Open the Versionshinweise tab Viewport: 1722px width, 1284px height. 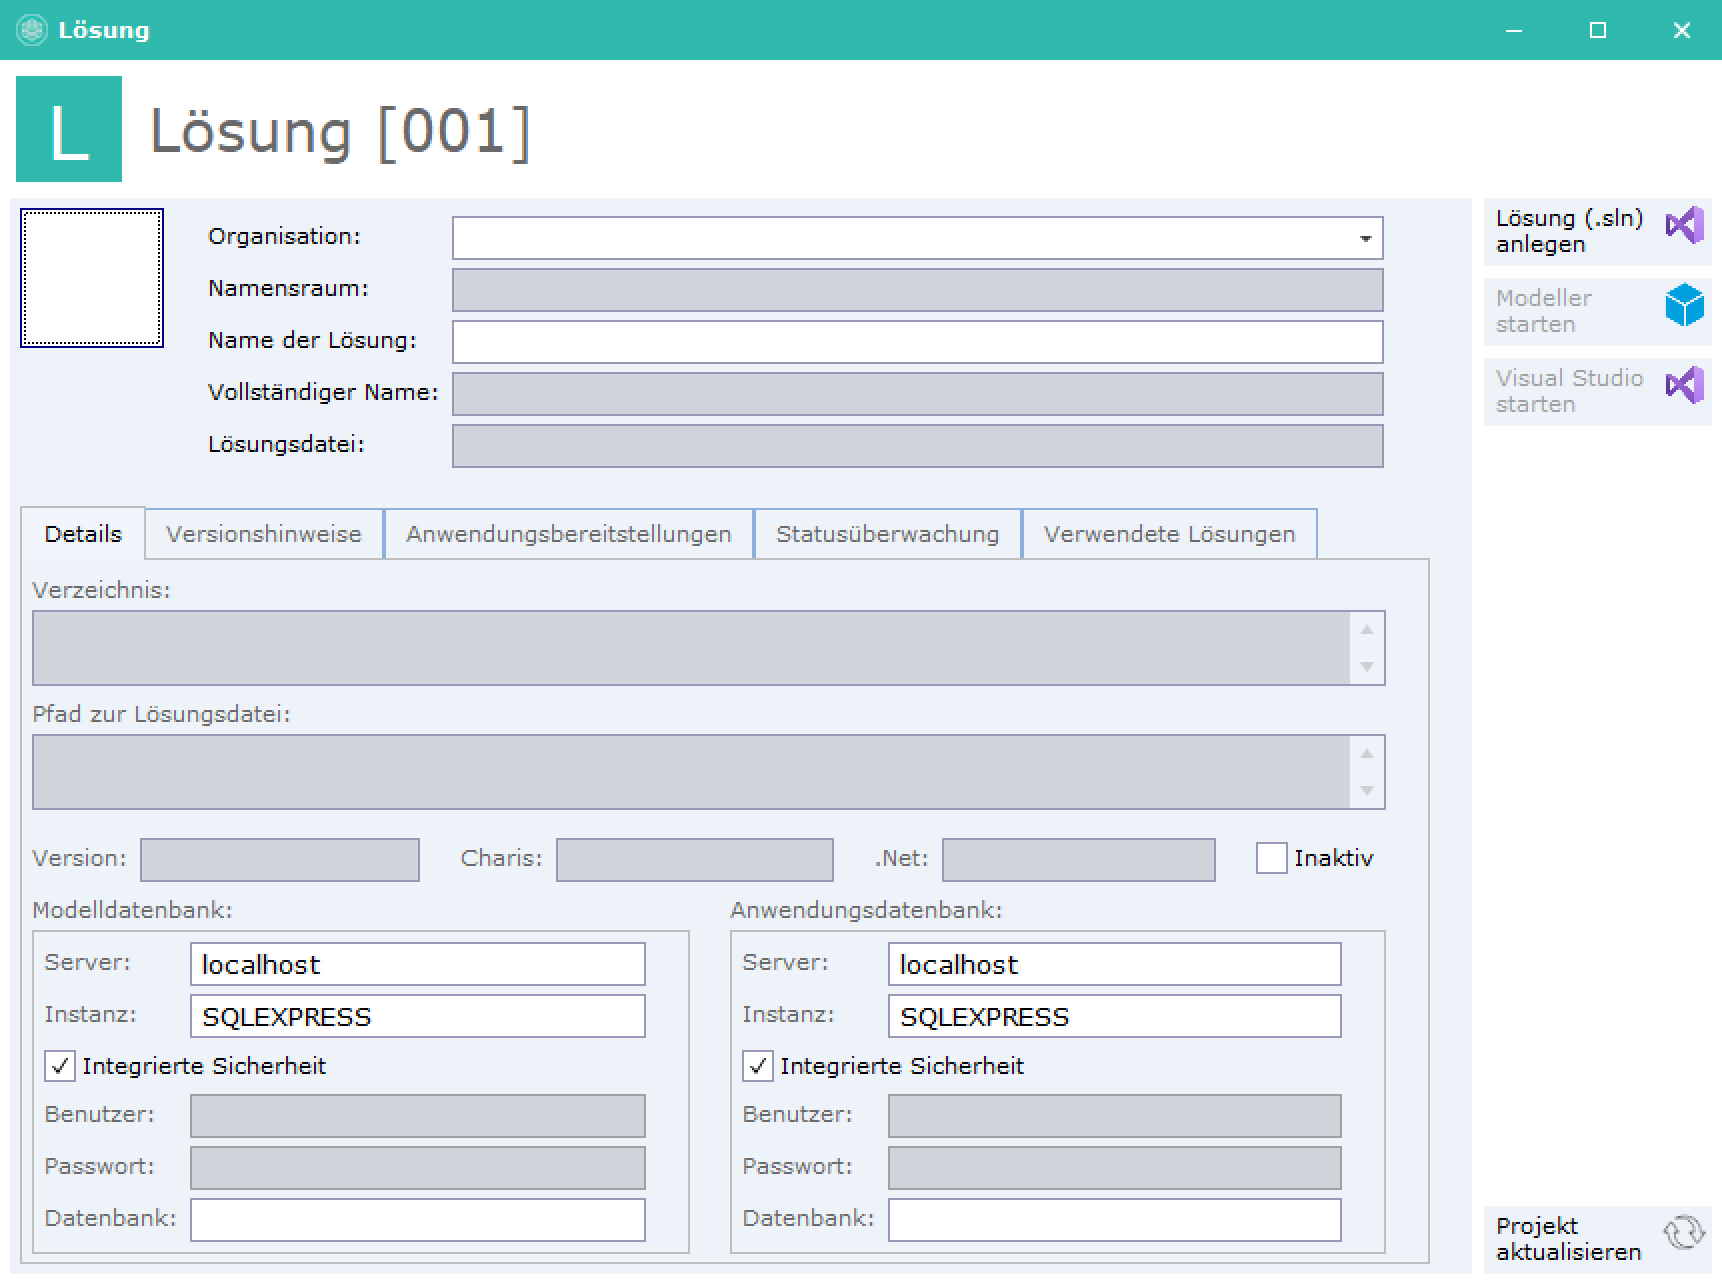point(264,534)
